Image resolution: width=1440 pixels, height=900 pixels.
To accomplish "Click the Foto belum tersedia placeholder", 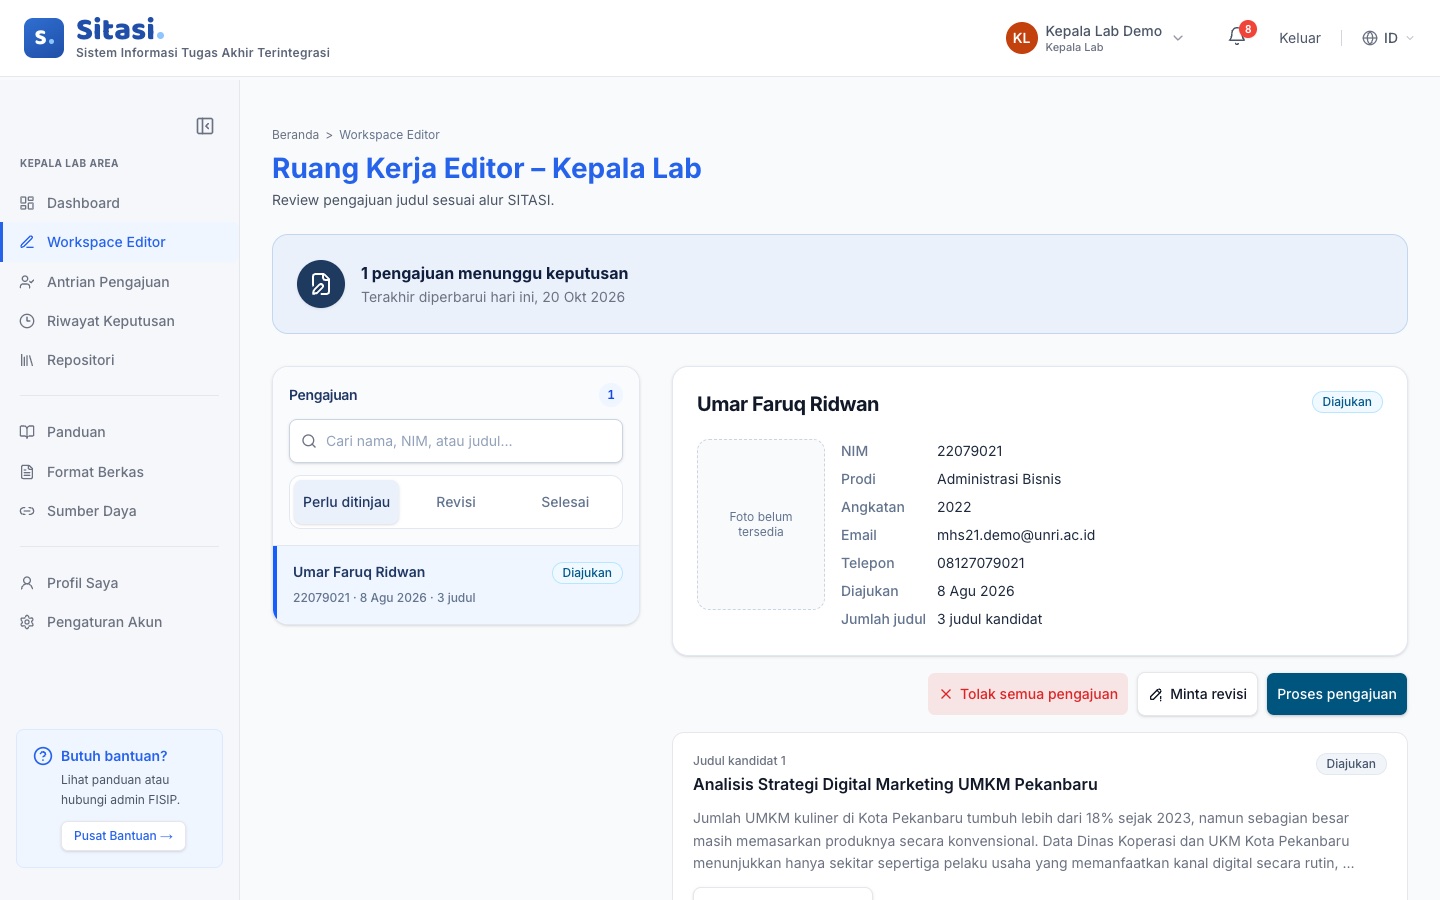I will coord(761,524).
